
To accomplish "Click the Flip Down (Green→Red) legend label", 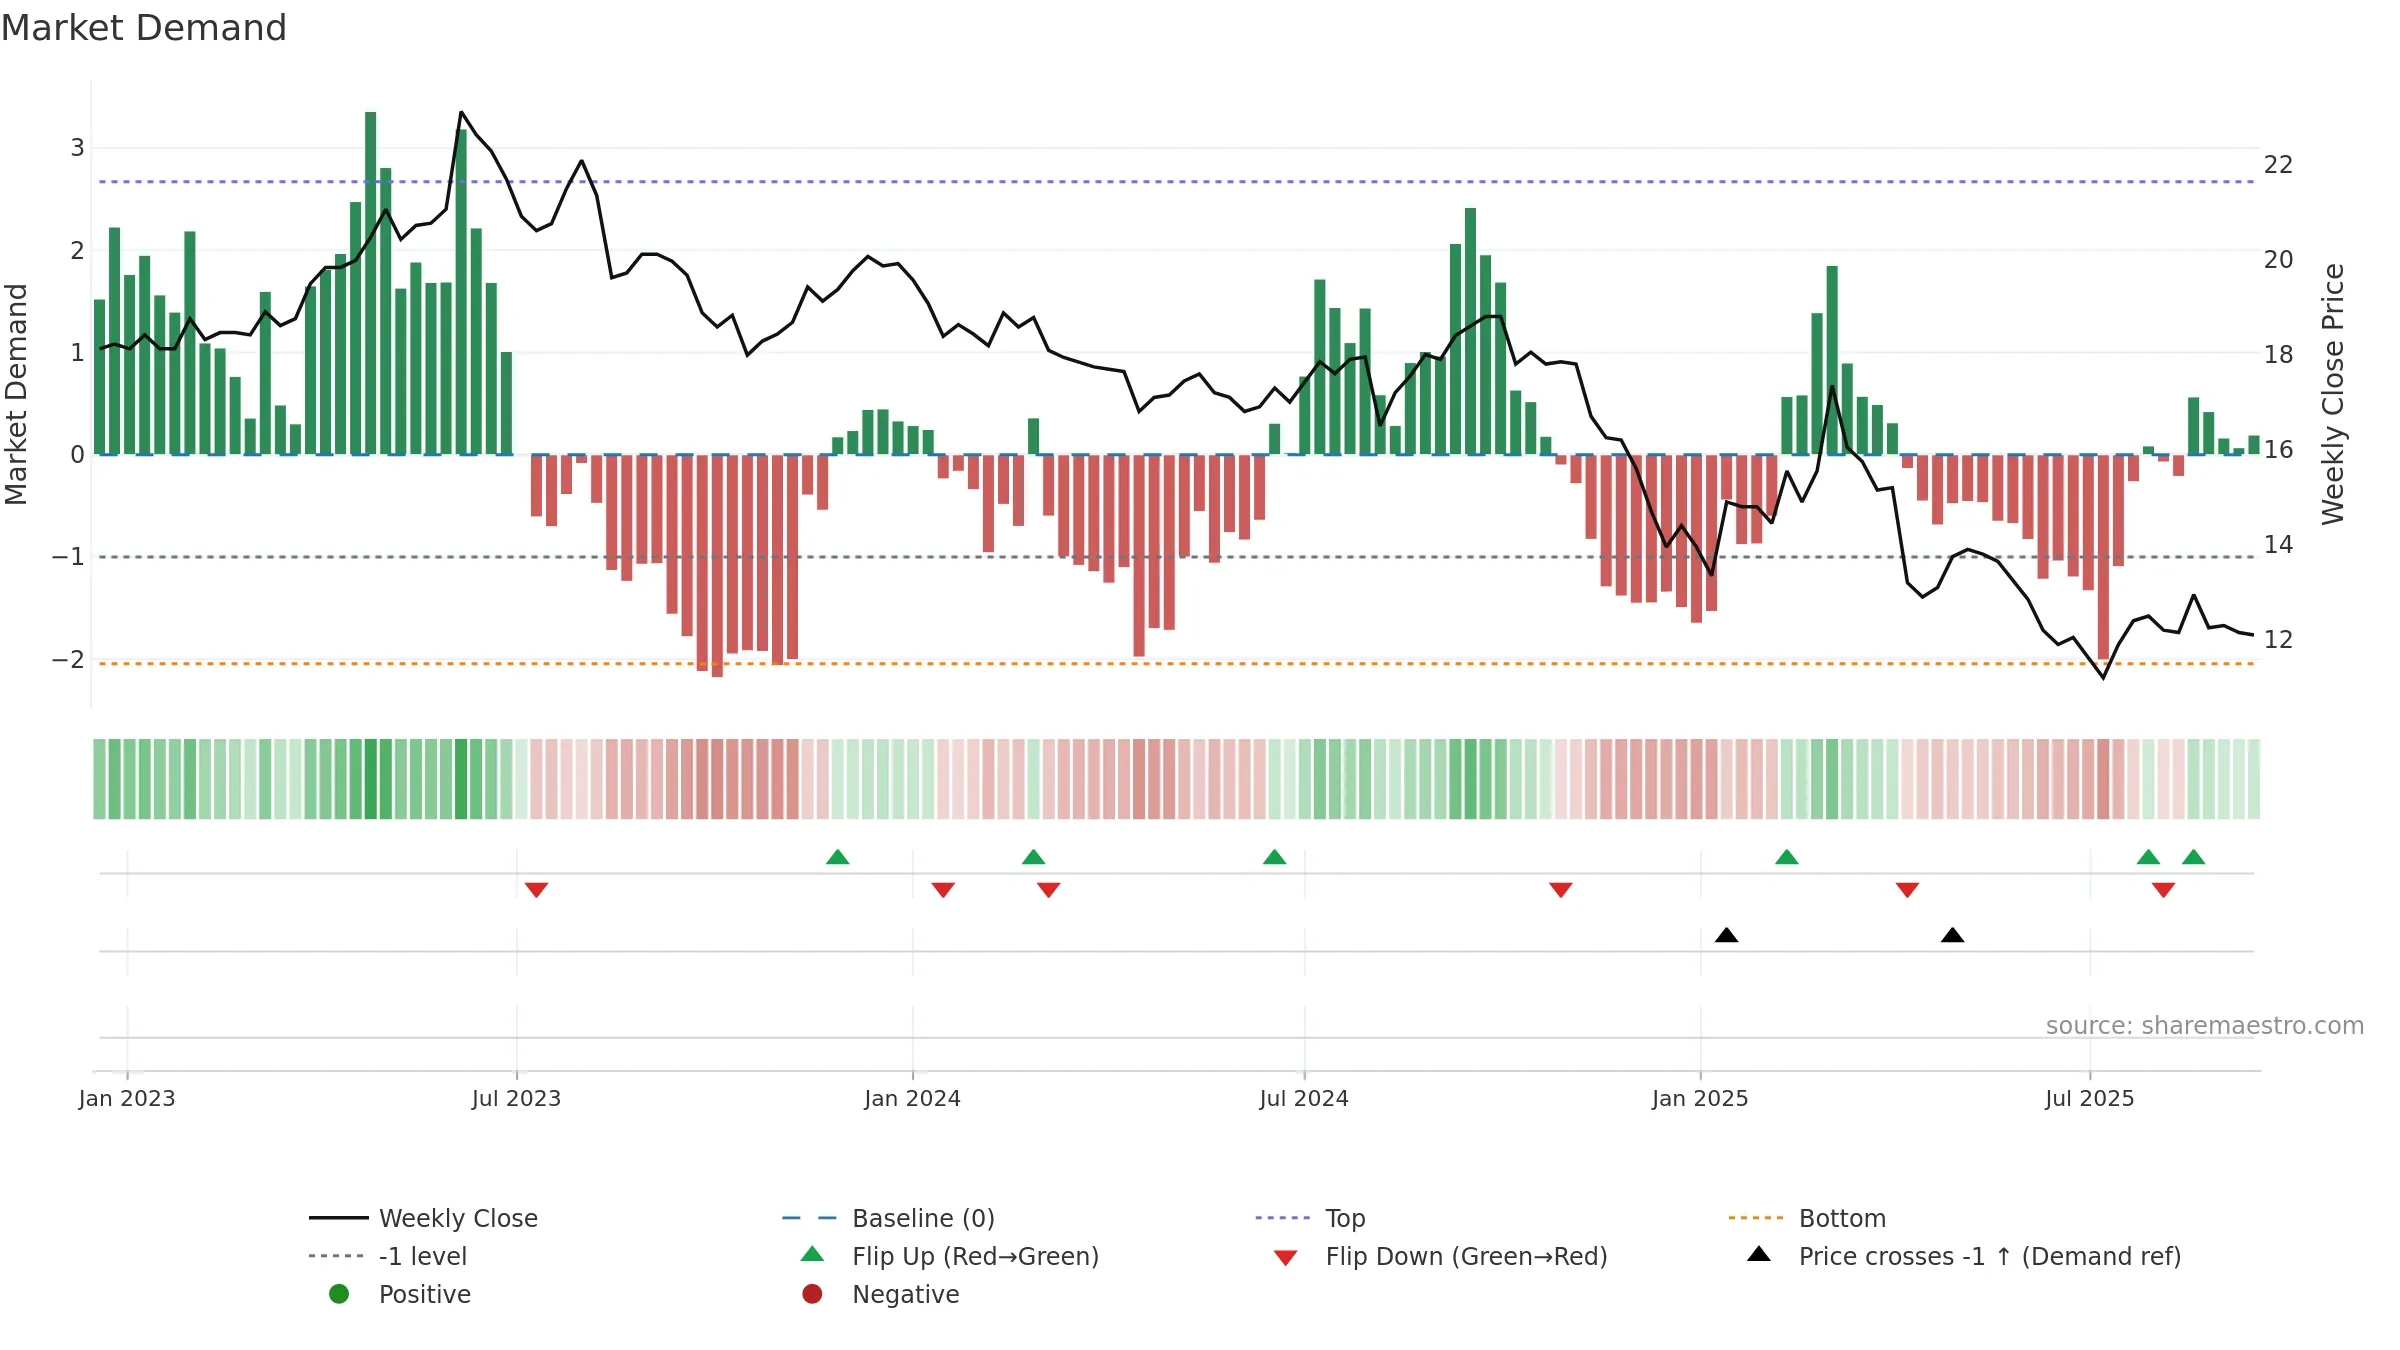I will coord(1466,1256).
